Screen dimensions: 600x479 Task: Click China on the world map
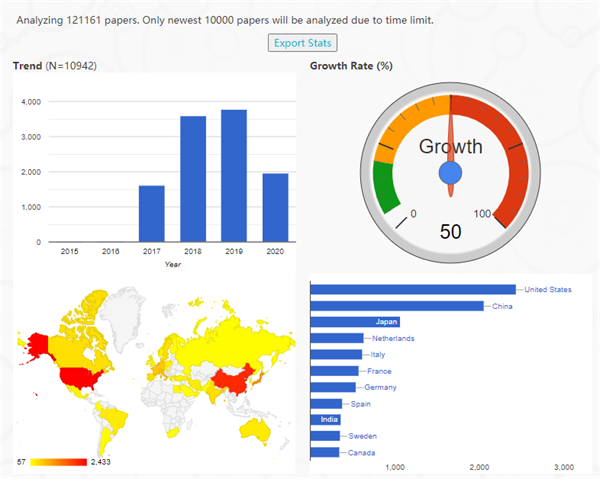[x=233, y=379]
